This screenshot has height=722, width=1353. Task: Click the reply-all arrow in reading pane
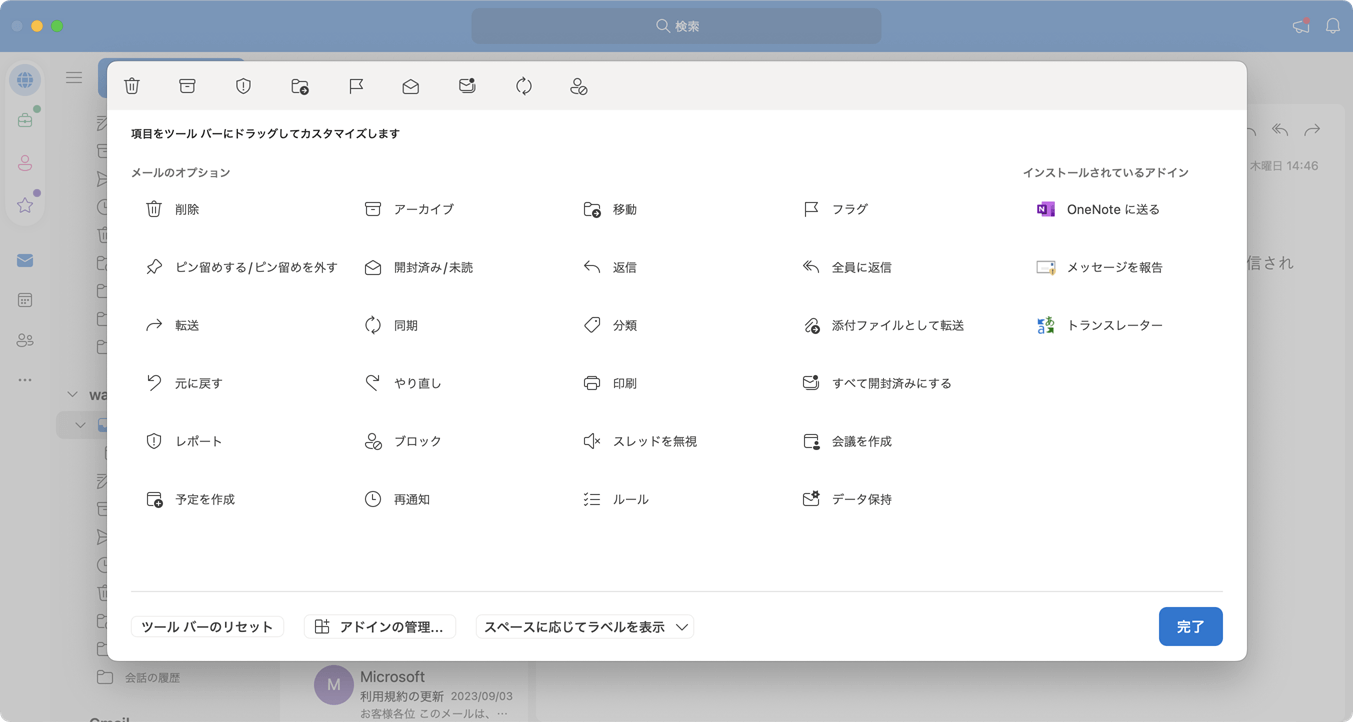coord(1280,130)
